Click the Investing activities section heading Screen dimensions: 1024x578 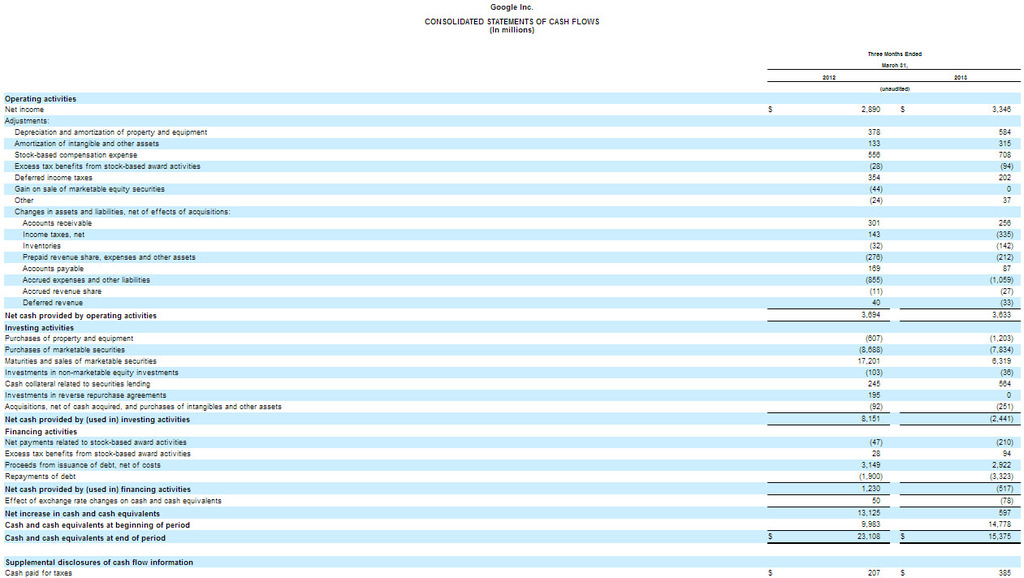coord(39,328)
